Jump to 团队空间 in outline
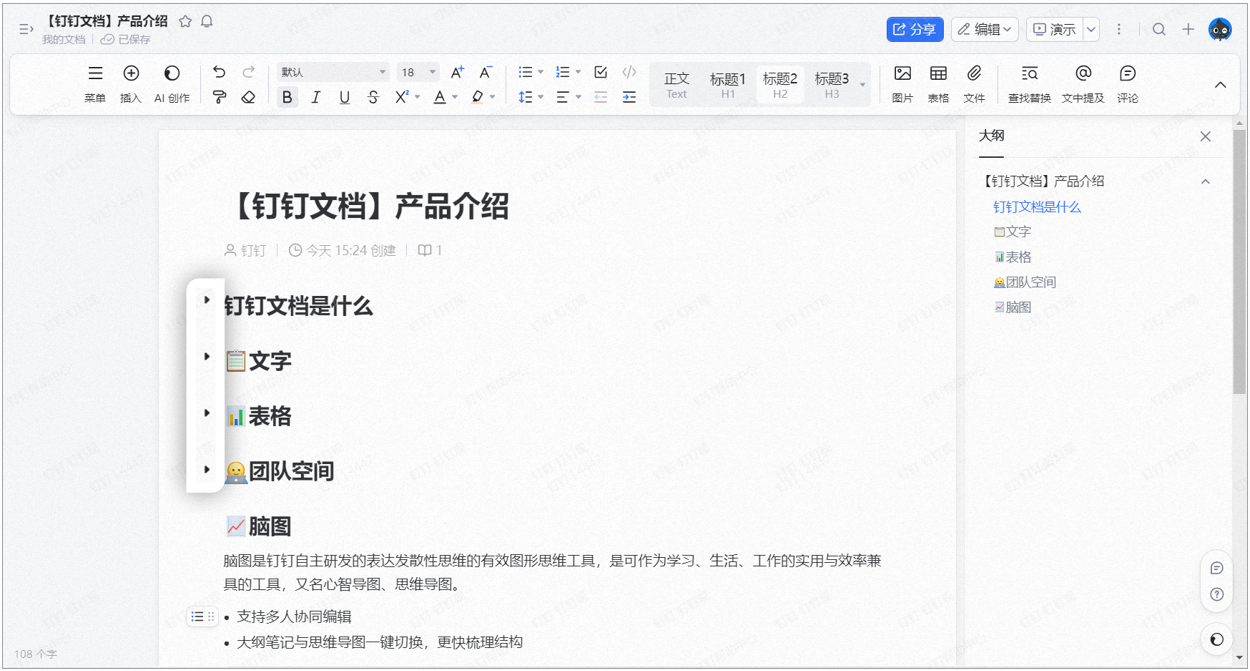 click(x=1025, y=282)
